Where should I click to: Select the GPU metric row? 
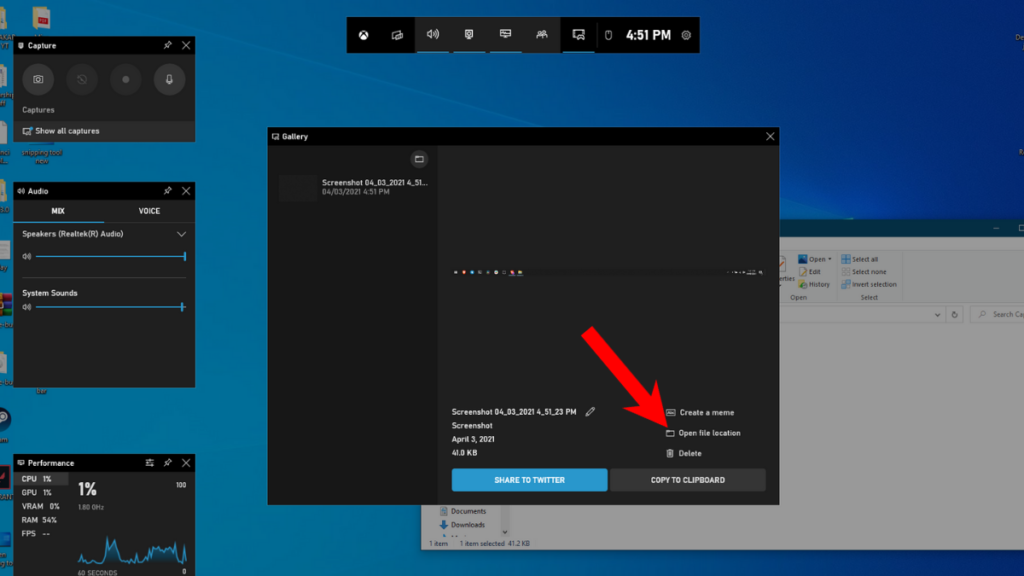coord(41,492)
